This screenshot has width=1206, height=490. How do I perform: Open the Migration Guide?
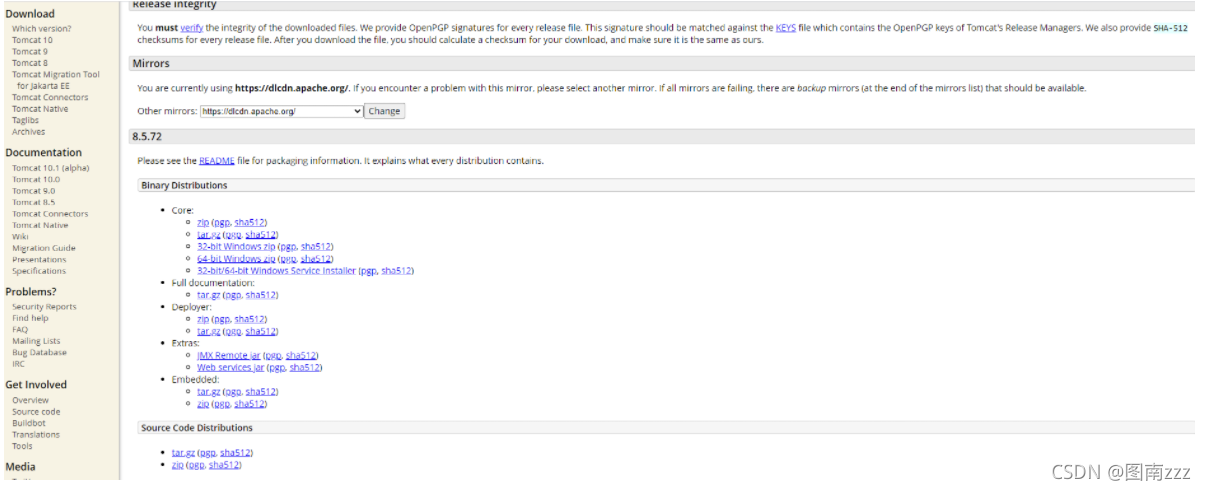(x=44, y=248)
